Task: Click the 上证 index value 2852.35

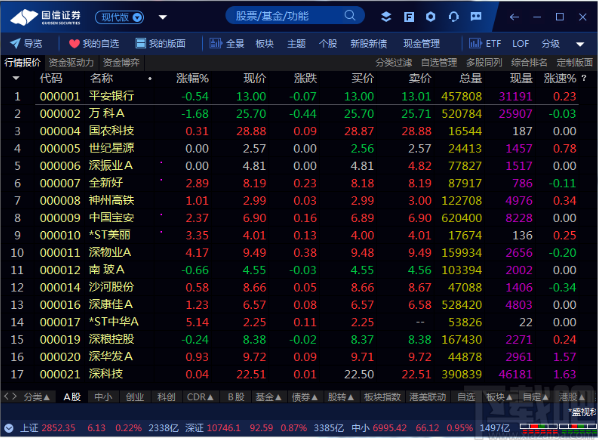Action: tap(58, 428)
